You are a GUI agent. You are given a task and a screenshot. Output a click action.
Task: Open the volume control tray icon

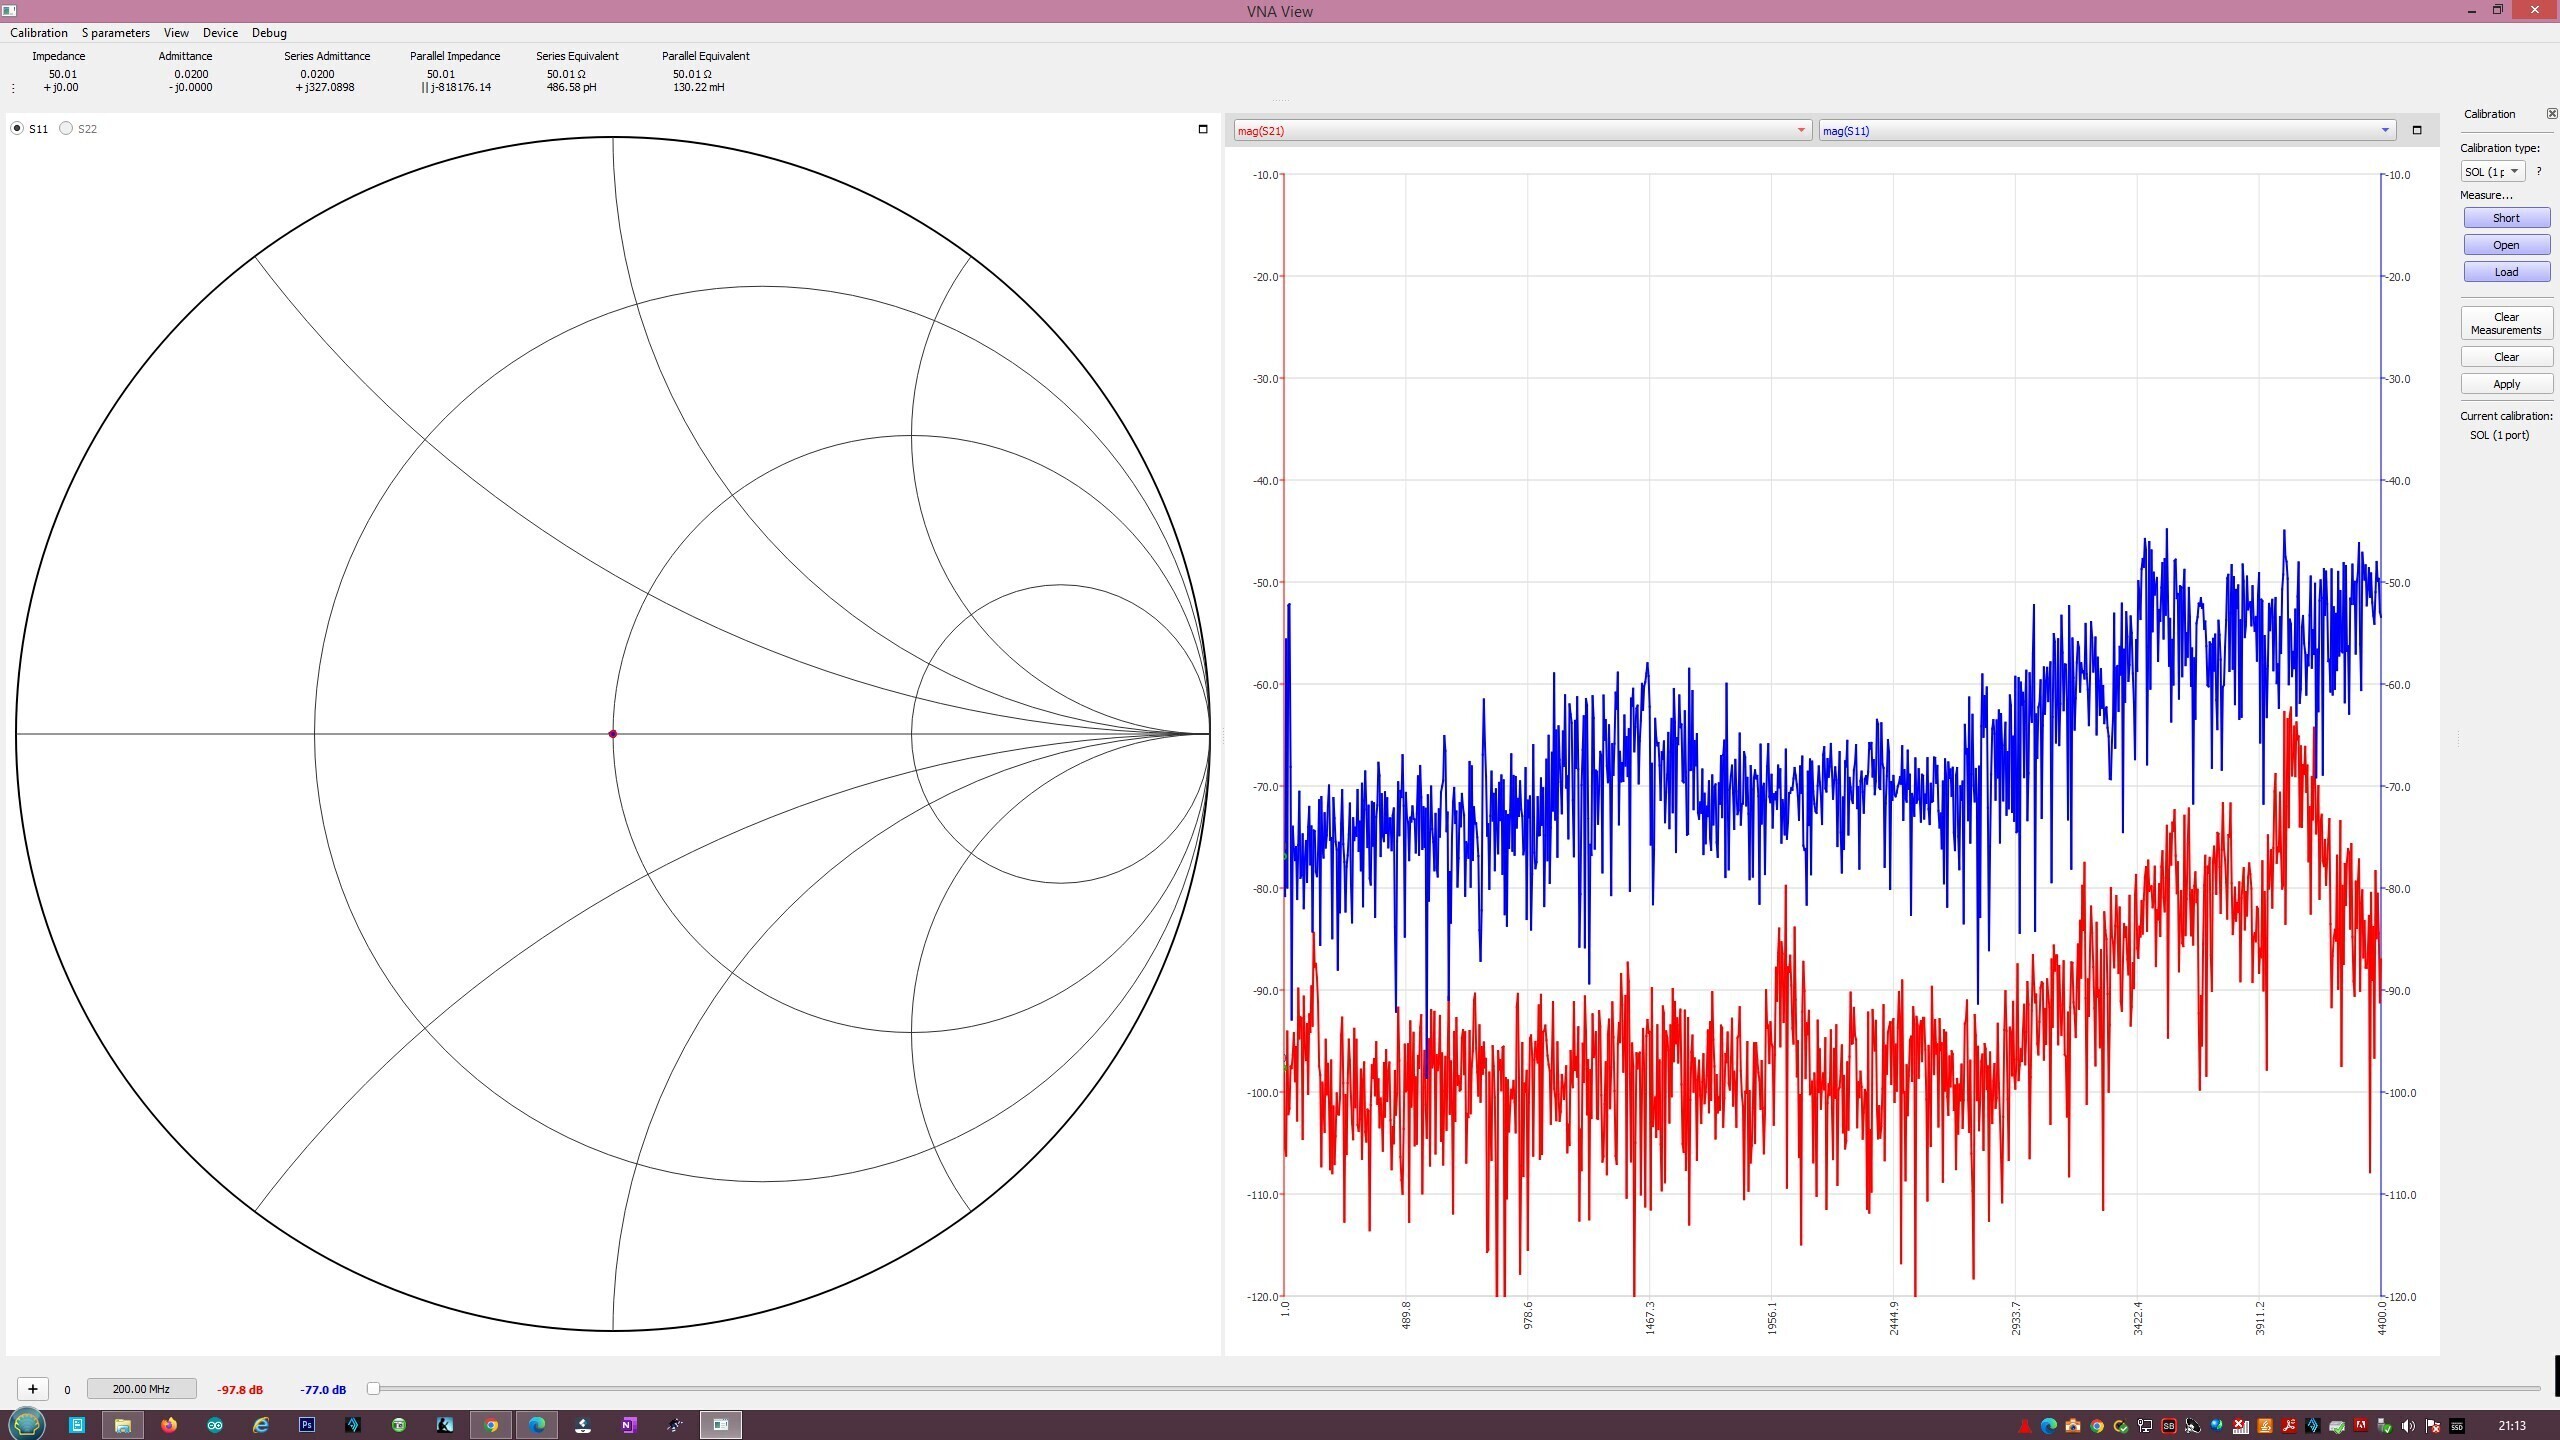pyautogui.click(x=2408, y=1426)
